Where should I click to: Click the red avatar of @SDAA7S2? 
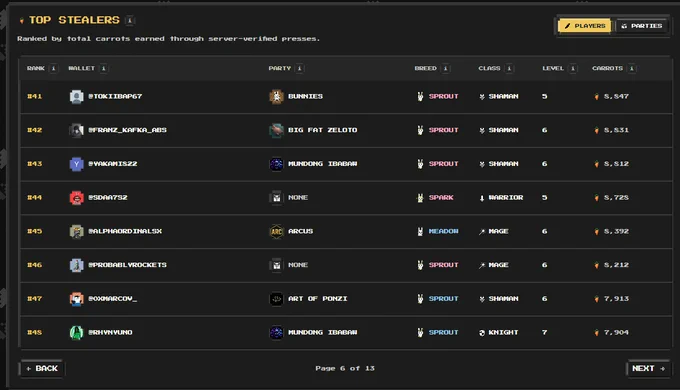point(76,197)
